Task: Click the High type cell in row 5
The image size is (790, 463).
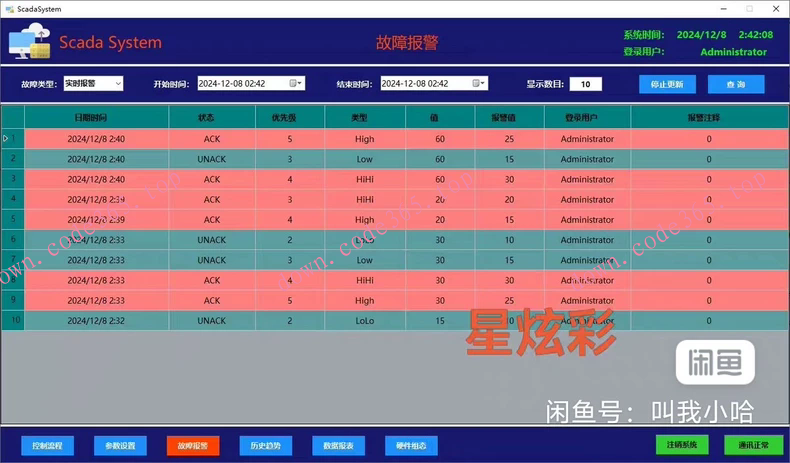Action: [365, 220]
